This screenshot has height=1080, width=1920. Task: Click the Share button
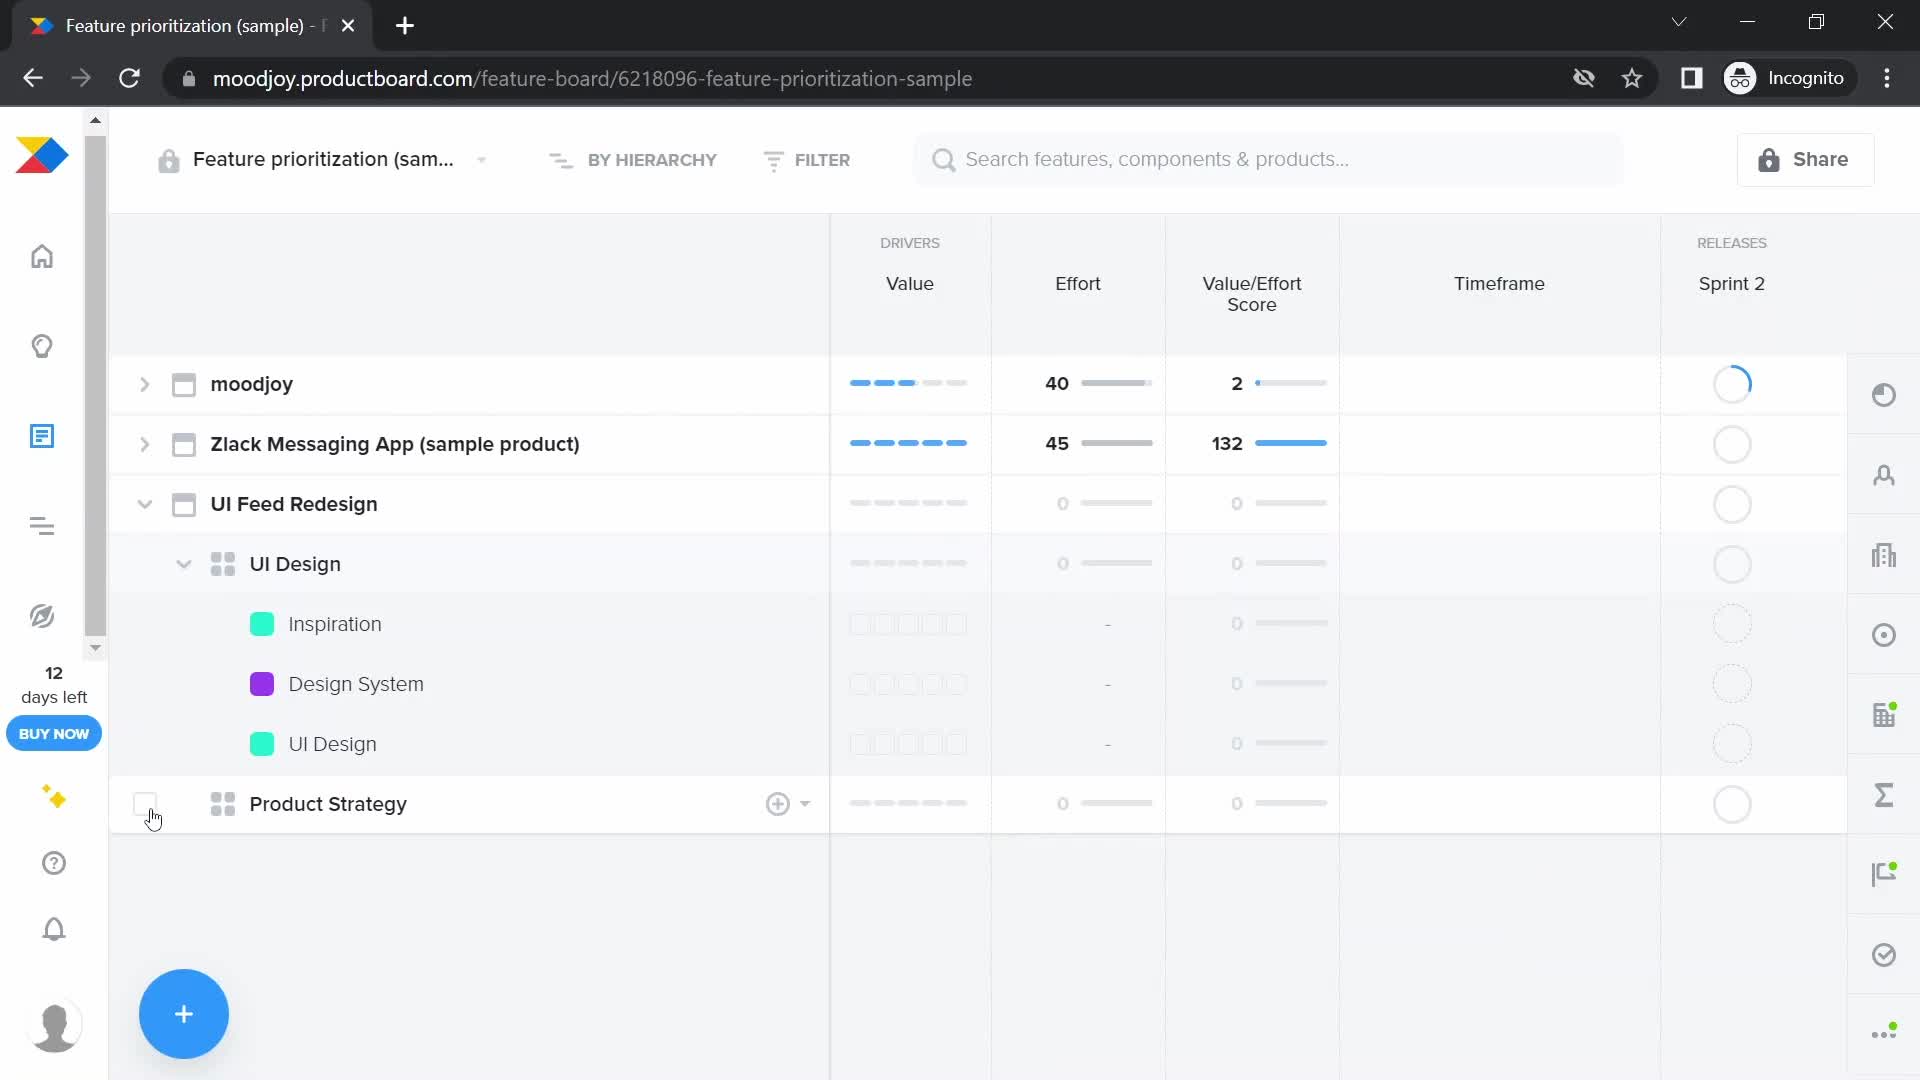point(1807,160)
